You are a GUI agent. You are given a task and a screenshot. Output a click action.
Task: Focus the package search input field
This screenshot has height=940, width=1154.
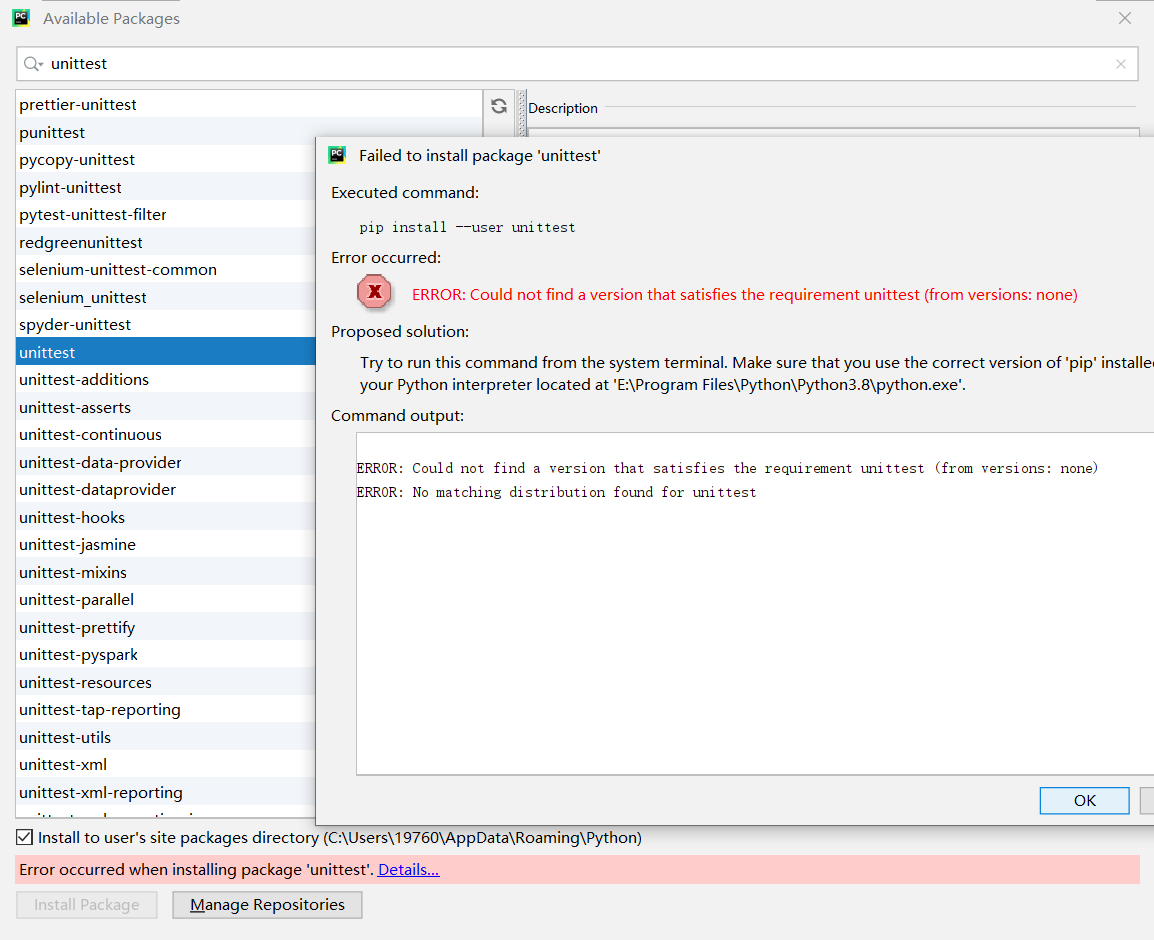[x=577, y=64]
